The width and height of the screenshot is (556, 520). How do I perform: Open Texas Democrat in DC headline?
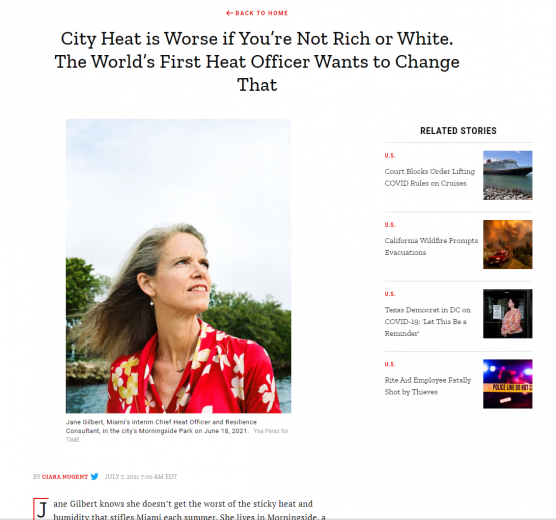click(x=428, y=321)
